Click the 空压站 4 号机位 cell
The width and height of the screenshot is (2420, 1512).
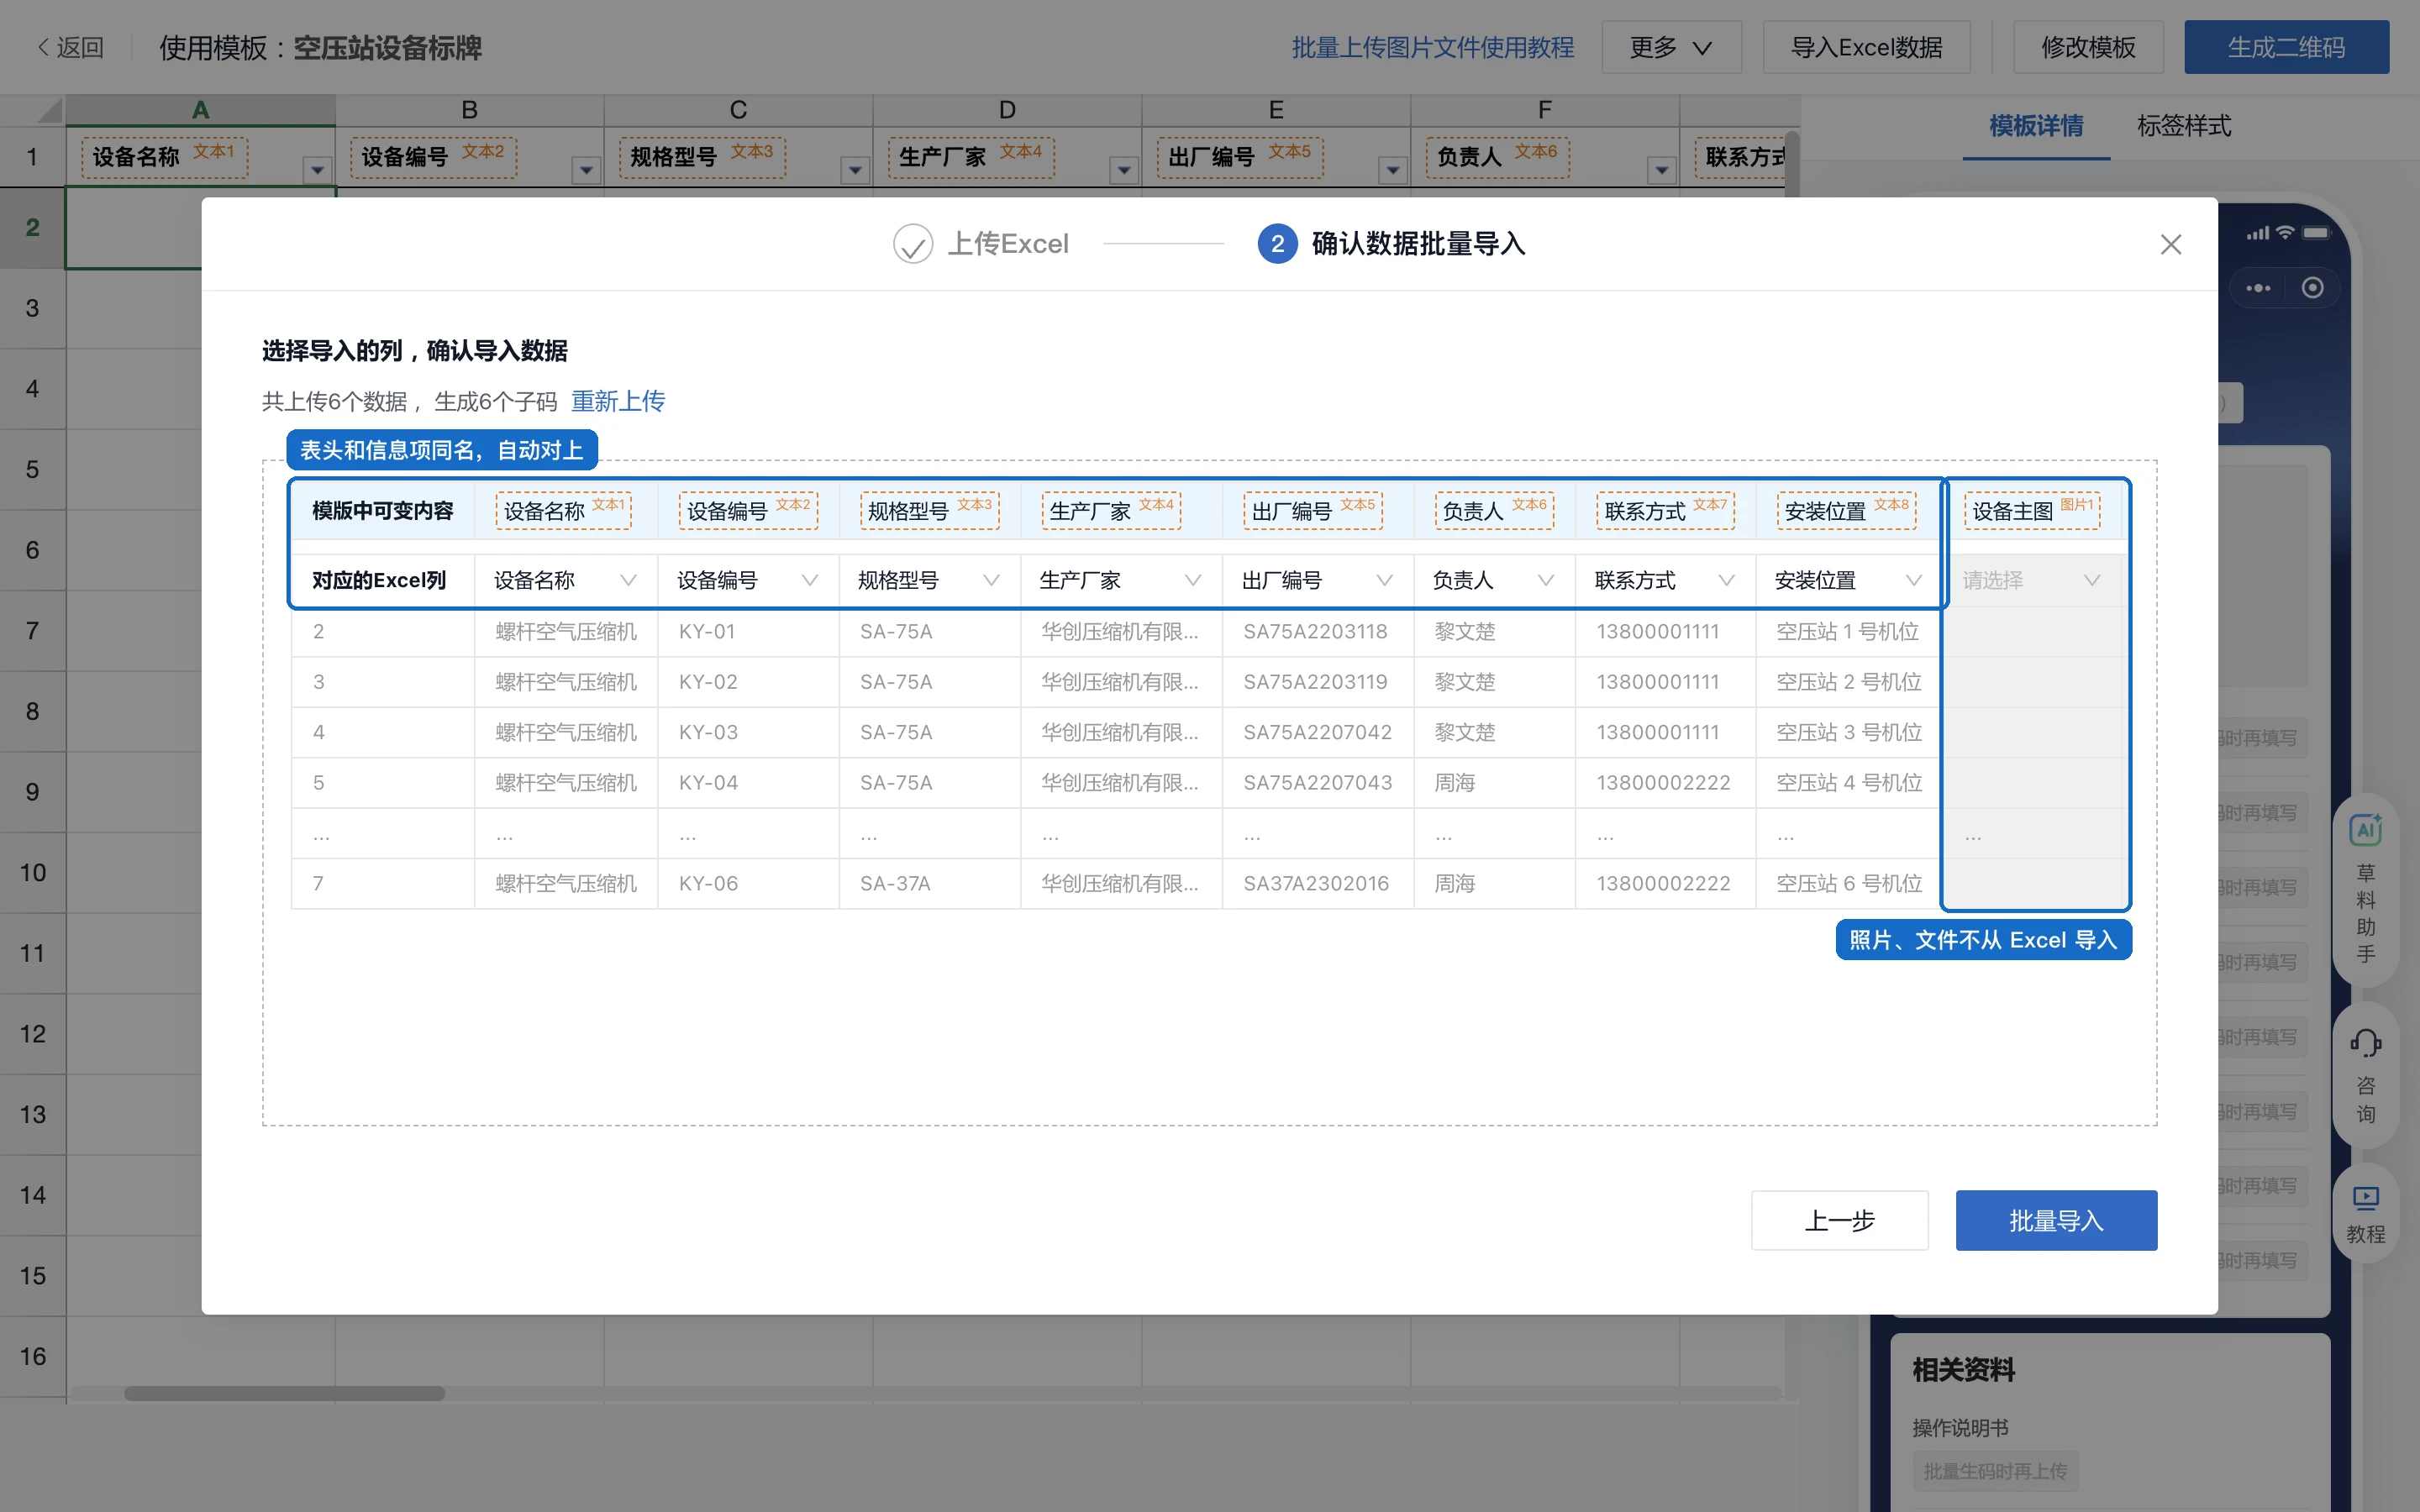(x=1848, y=782)
